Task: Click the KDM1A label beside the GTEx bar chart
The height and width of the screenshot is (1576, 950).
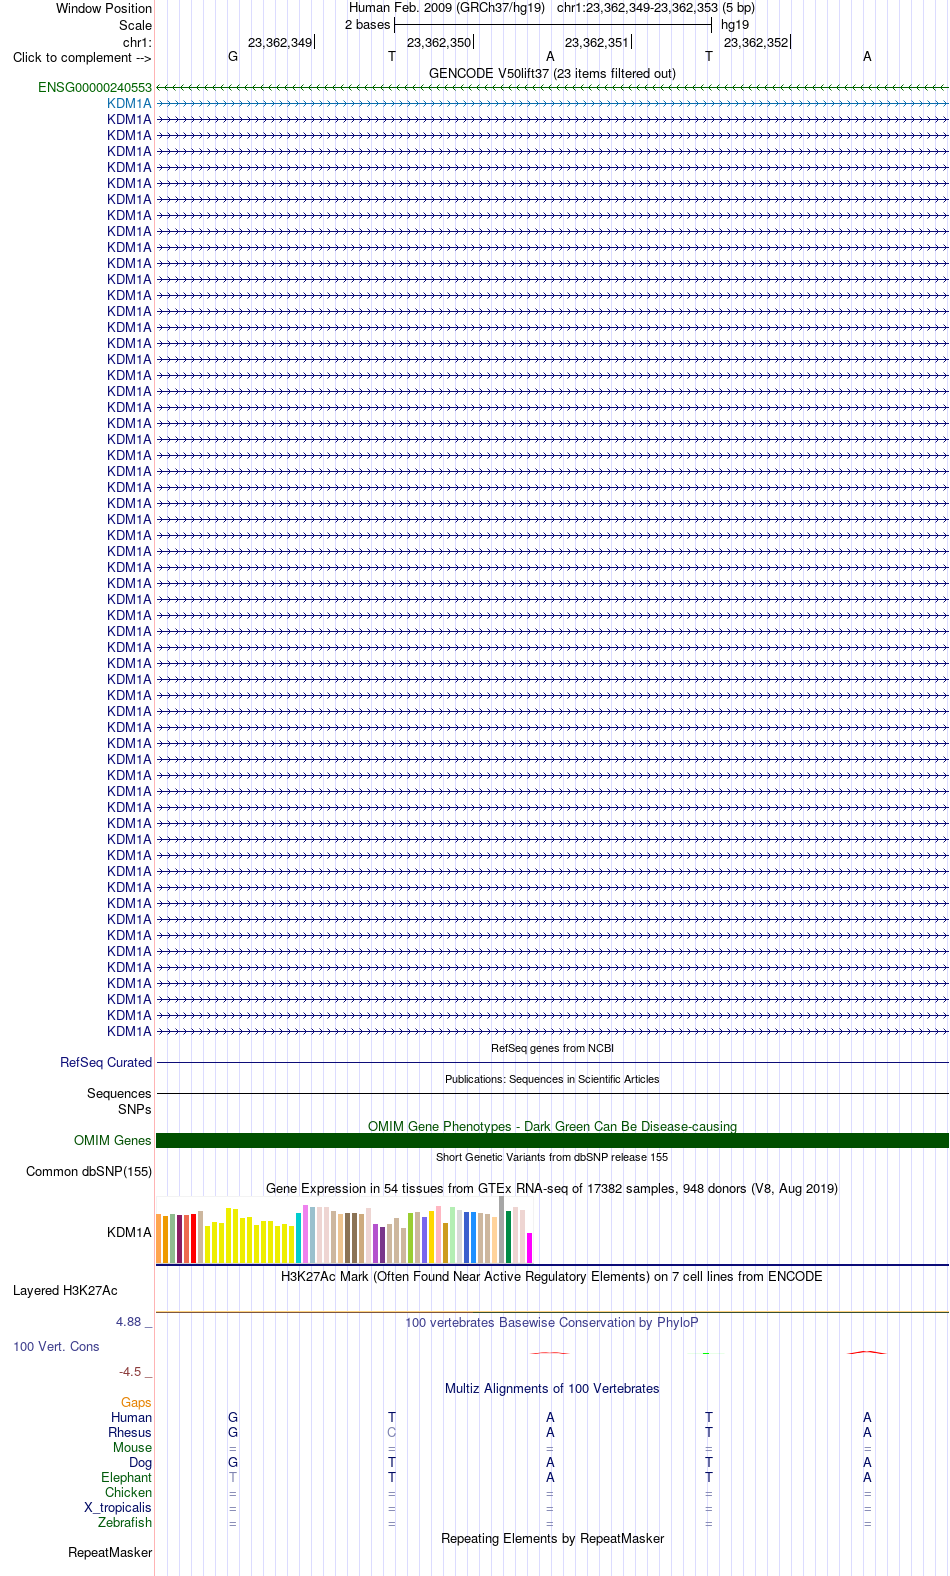Action: click(x=130, y=1233)
